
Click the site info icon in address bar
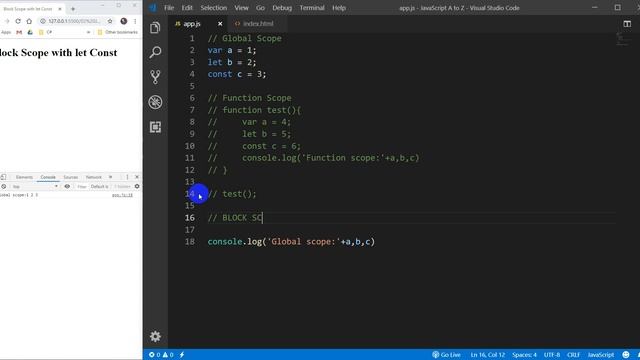(42, 21)
